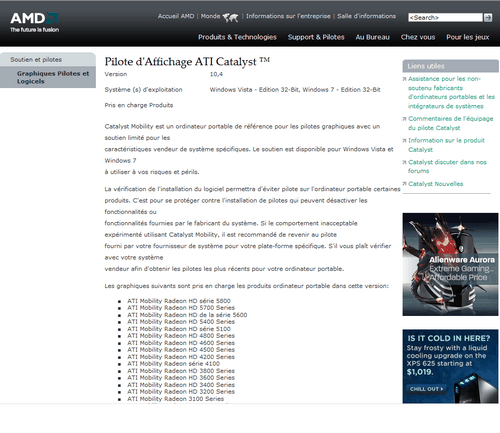The width and height of the screenshot is (500, 433).
Task: Open the Pour les jeux menu
Action: click(x=468, y=37)
